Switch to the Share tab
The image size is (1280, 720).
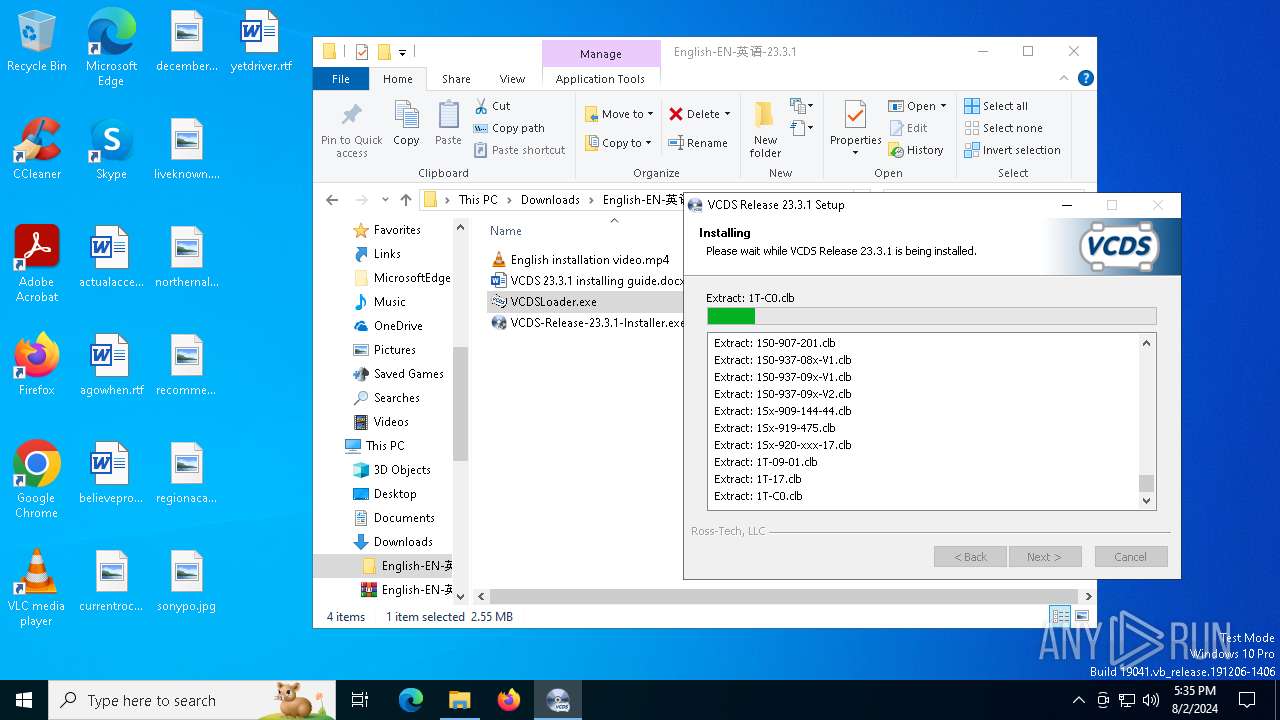pyautogui.click(x=456, y=79)
